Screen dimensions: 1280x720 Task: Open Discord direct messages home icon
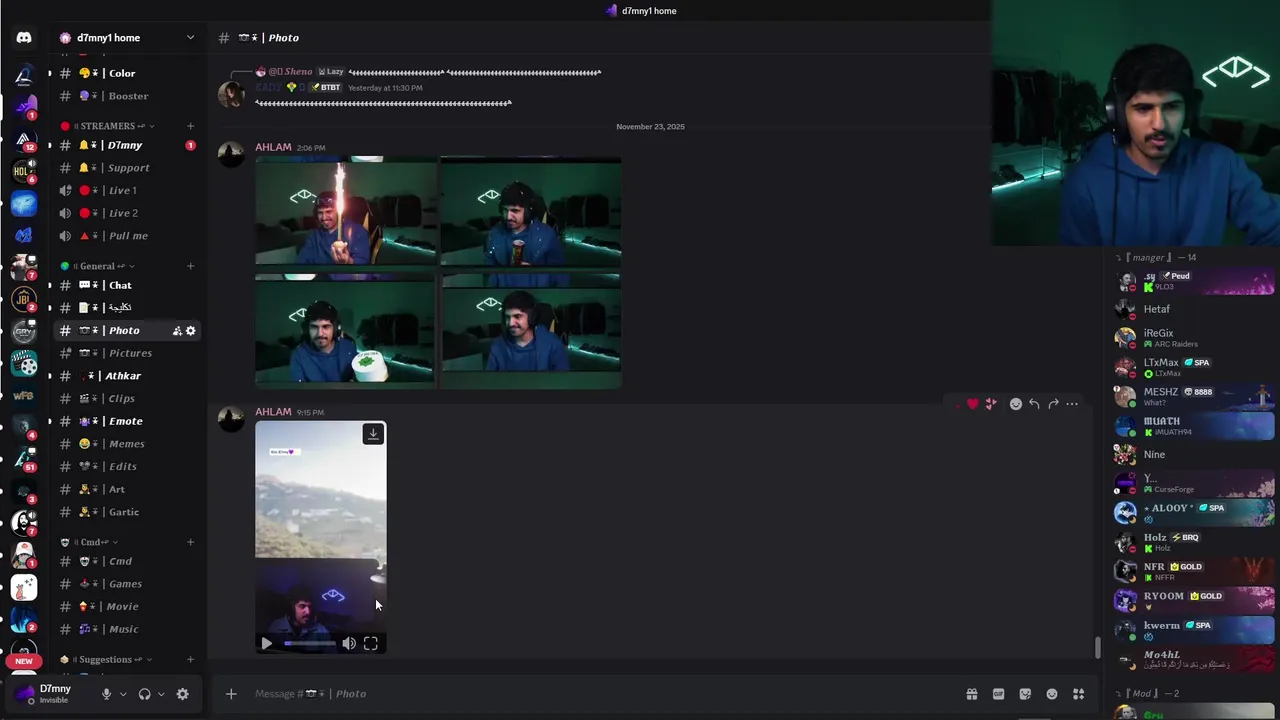tap(24, 38)
